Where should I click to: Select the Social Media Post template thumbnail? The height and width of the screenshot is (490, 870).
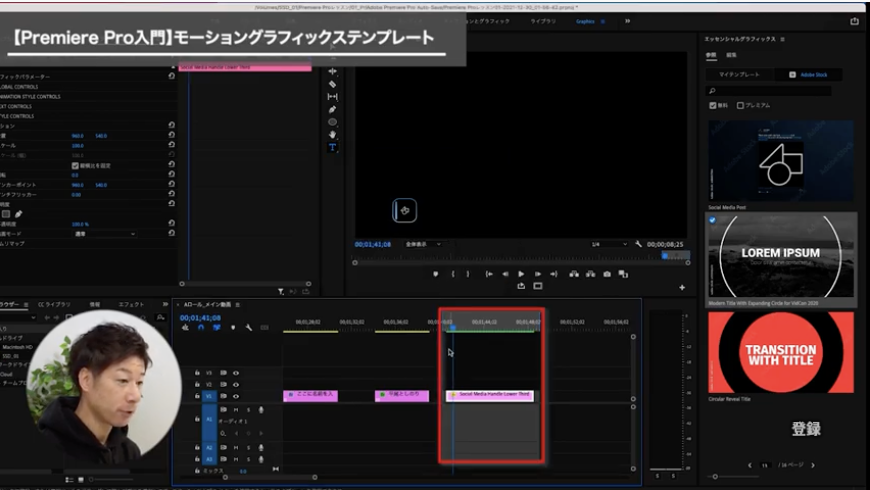tap(781, 160)
